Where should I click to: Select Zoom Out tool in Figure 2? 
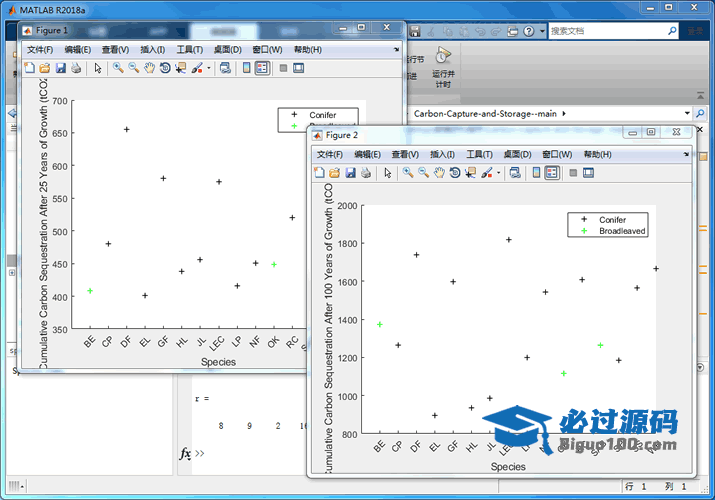click(424, 173)
